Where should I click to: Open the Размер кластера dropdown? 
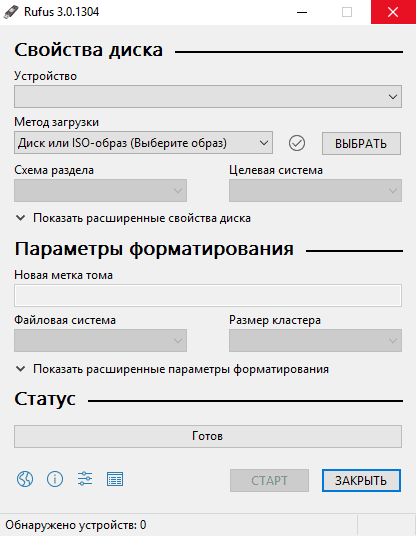pos(315,340)
